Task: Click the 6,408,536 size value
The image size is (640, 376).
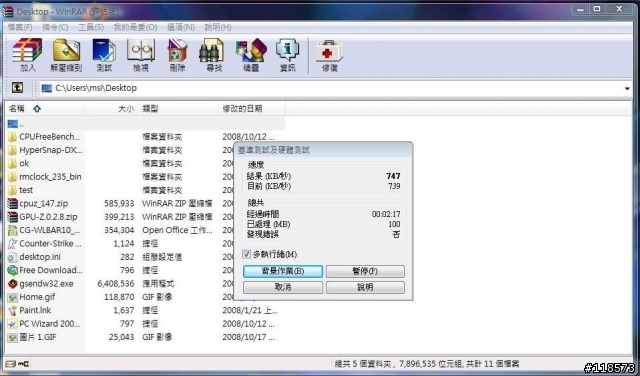Action: pyautogui.click(x=116, y=283)
